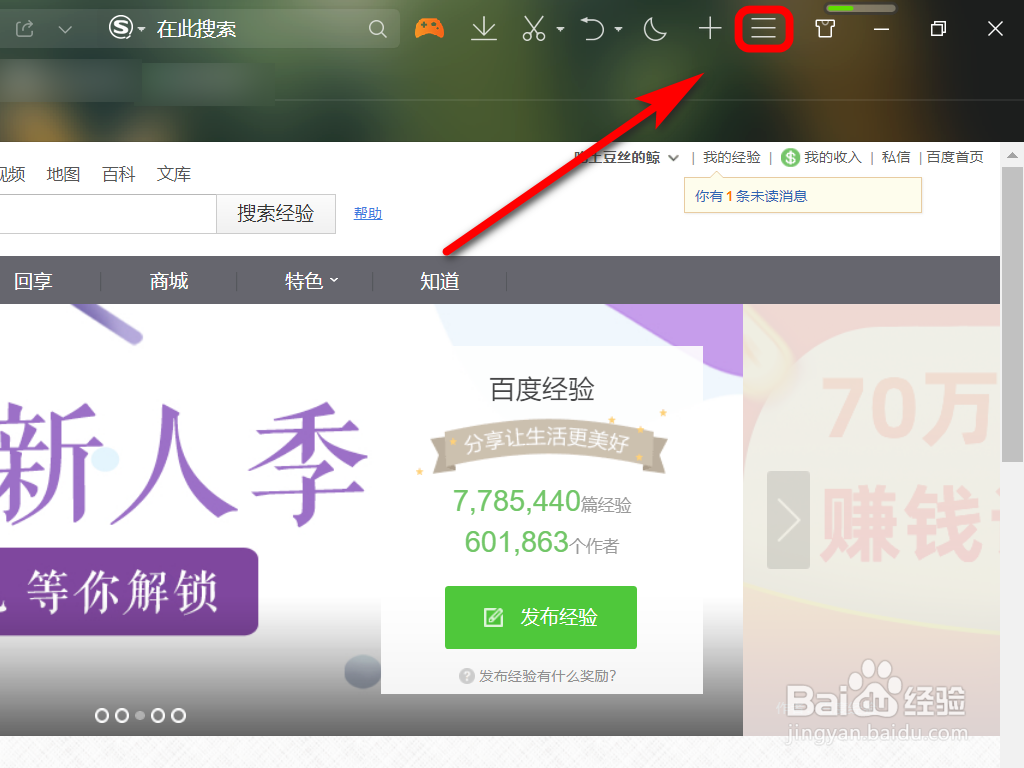Viewport: 1024px width, 768px height.
Task: Select fourth carousel indicator dot
Action: click(158, 716)
